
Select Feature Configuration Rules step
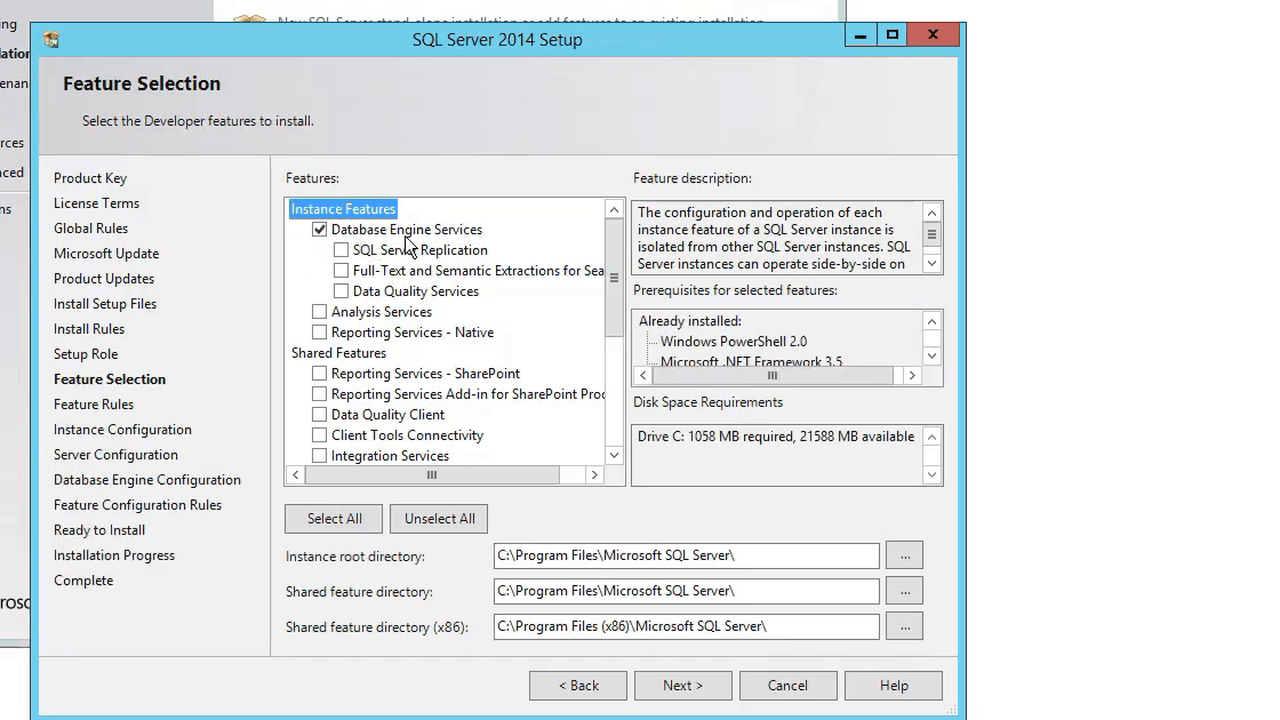pyautogui.click(x=138, y=505)
